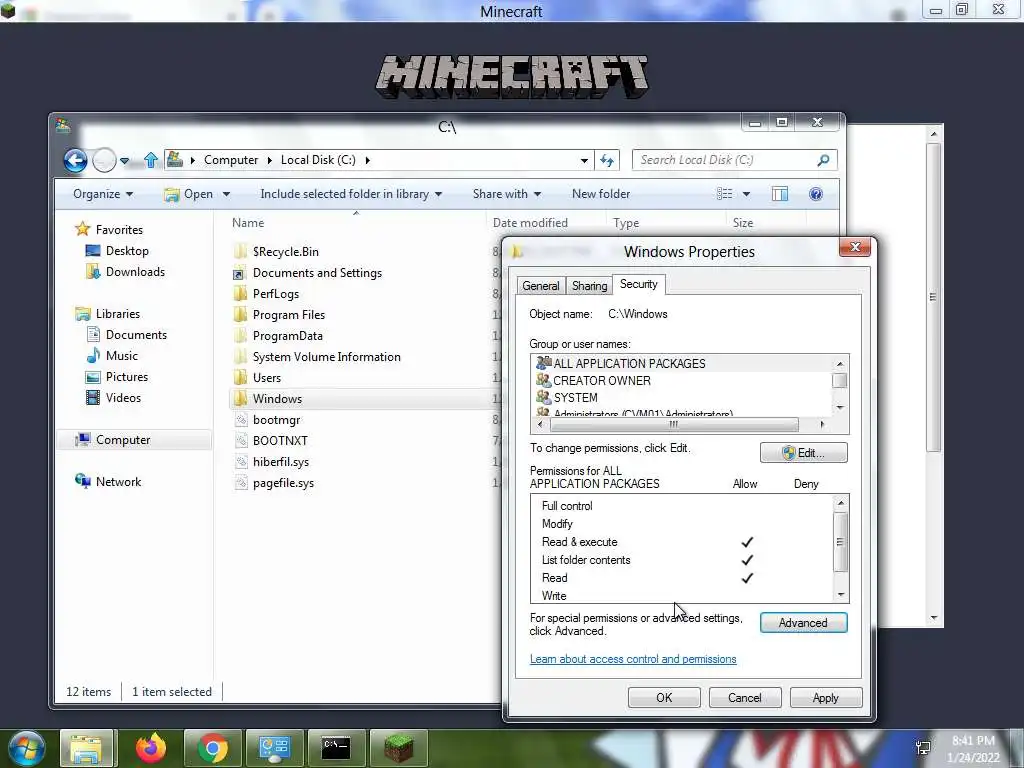Change view with the views icon
This screenshot has width=1024, height=768.
[724, 194]
